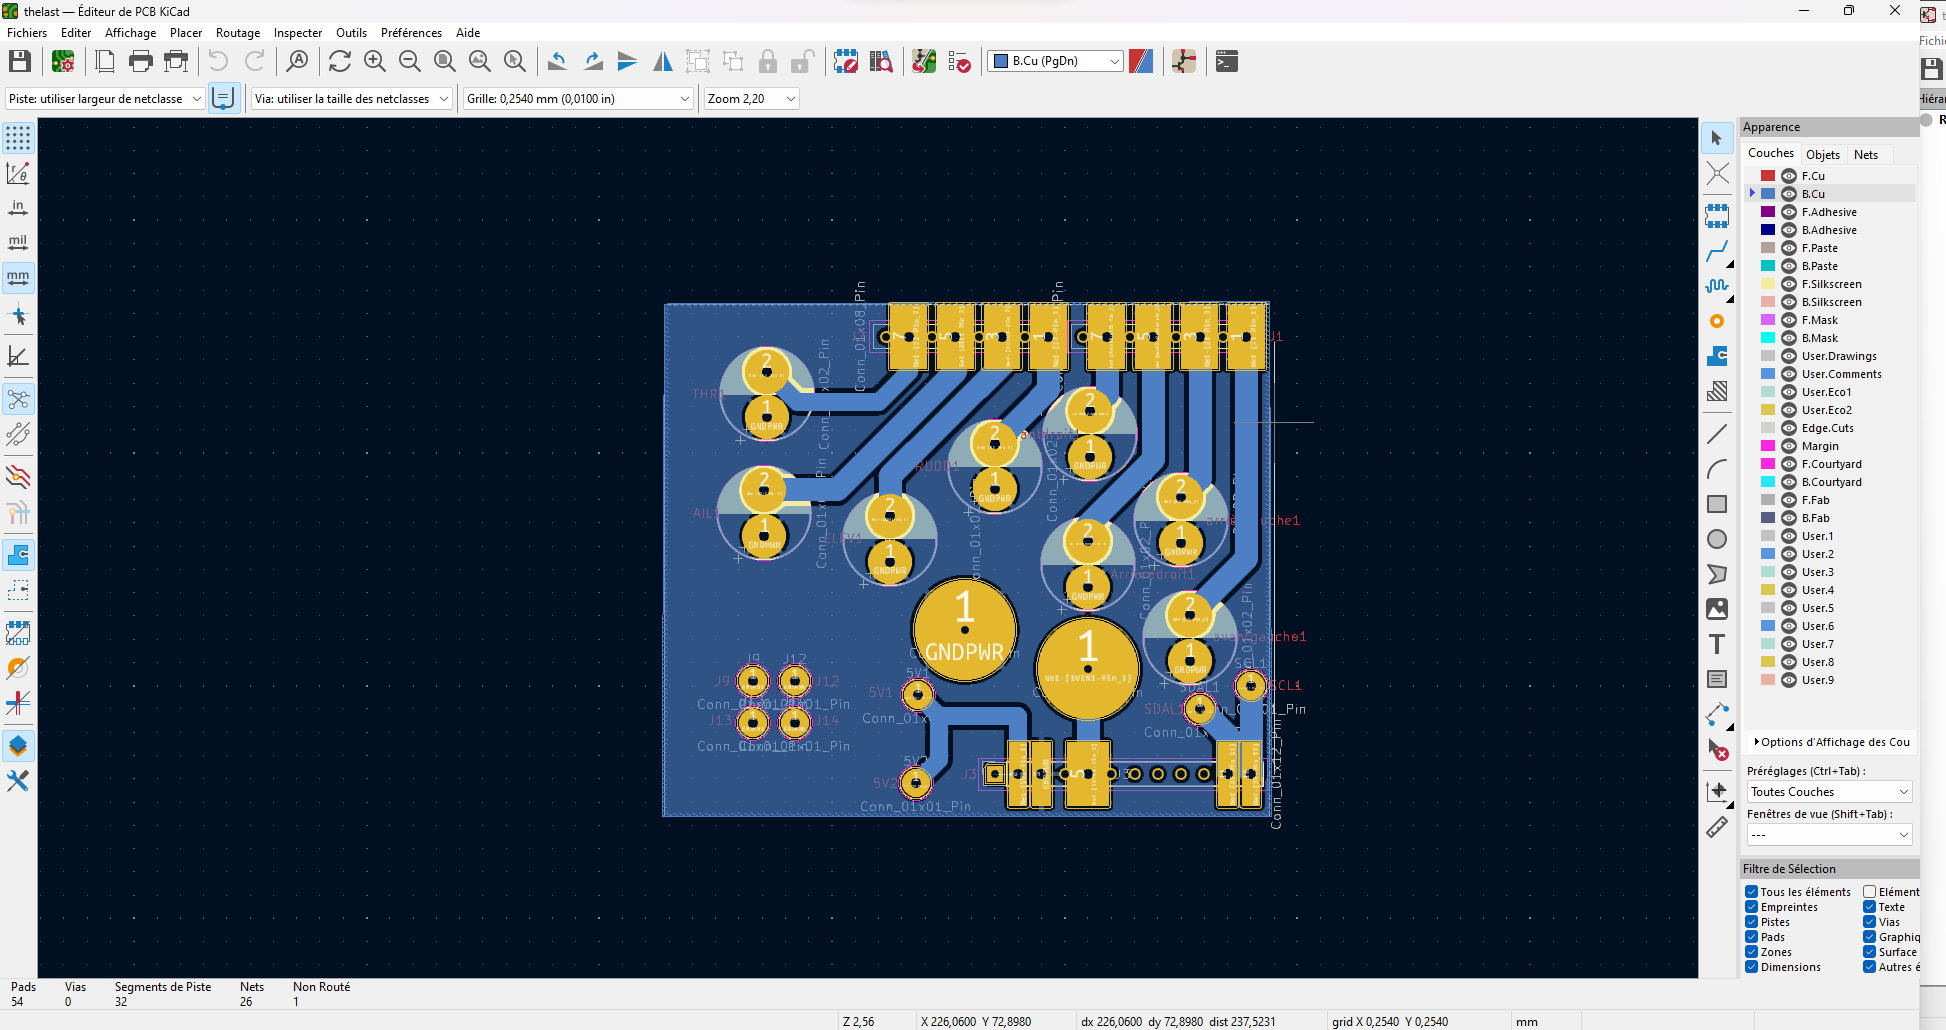Switch units to millimeters
The image size is (1946, 1030).
pos(18,277)
